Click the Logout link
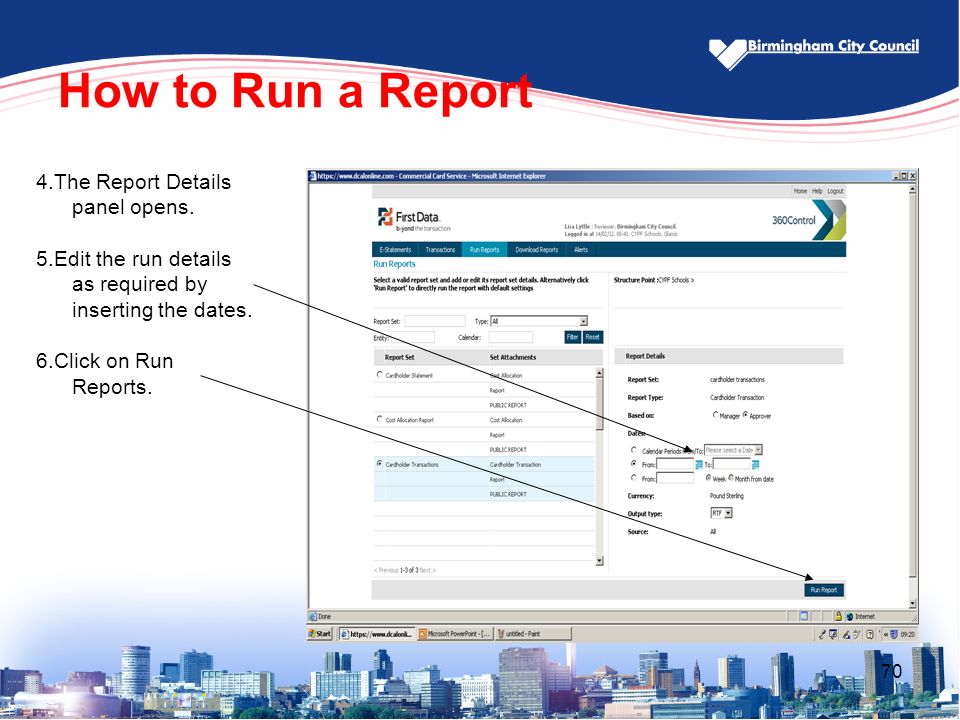Viewport: 960px width, 720px height. (x=835, y=191)
